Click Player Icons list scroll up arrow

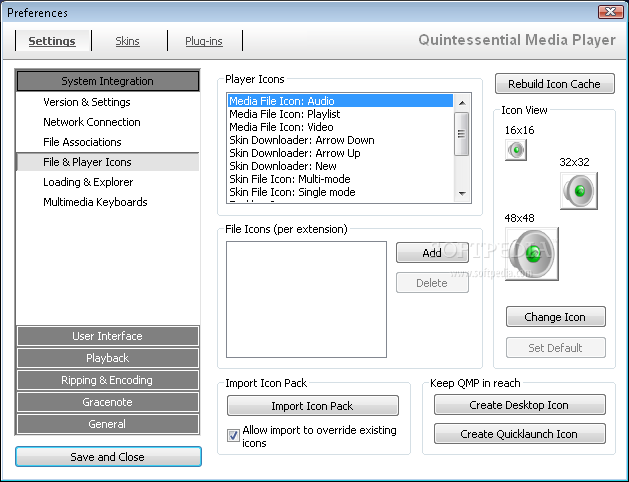coord(462,103)
